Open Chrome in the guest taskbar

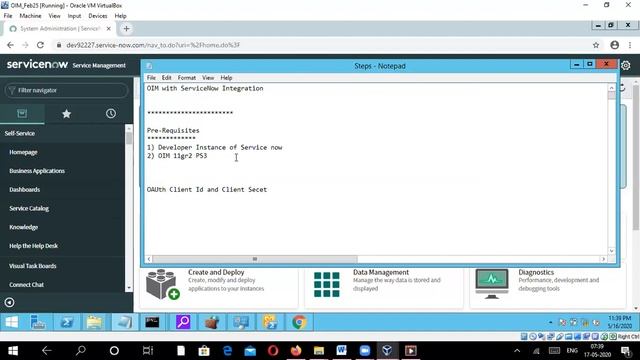pyautogui.click(x=299, y=322)
